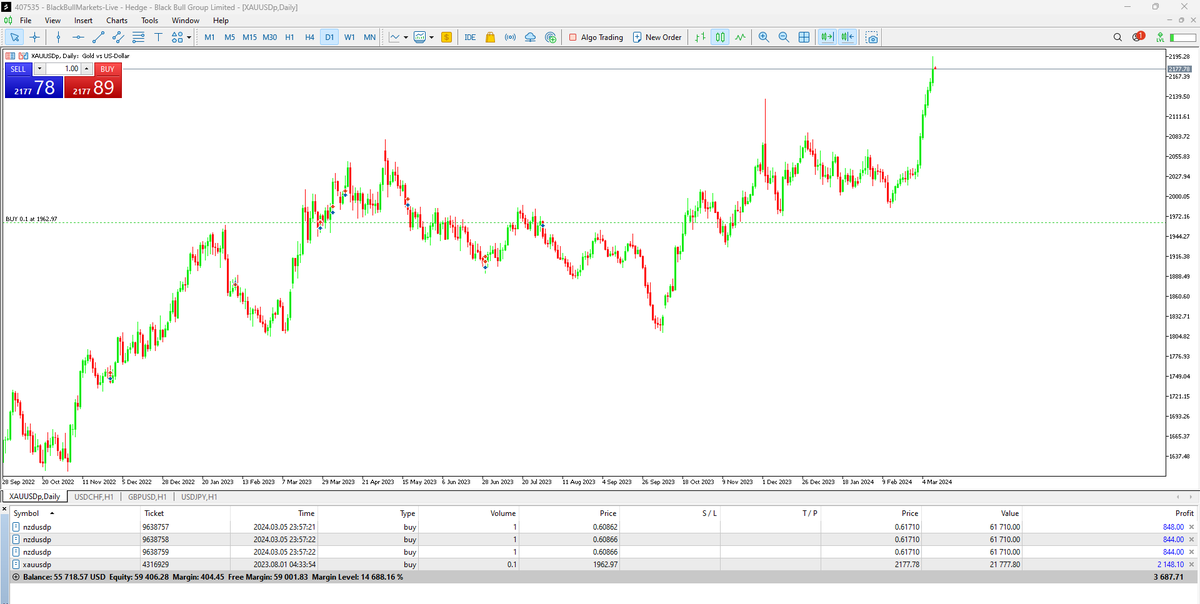Open the Signals broadcast icon
Image resolution: width=1200 pixels, height=604 pixels.
(x=510, y=37)
